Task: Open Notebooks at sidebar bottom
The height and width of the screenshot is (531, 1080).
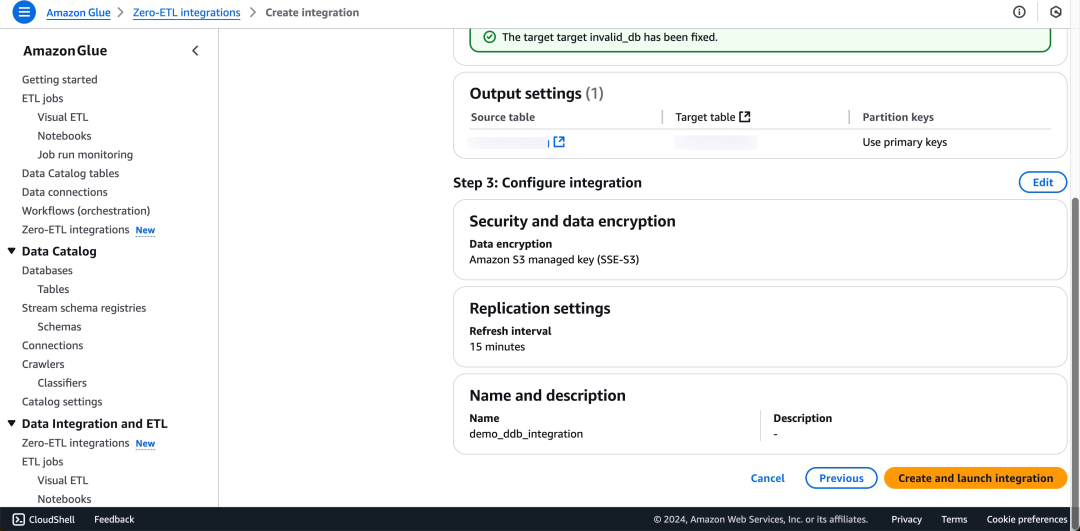Action: pos(65,499)
